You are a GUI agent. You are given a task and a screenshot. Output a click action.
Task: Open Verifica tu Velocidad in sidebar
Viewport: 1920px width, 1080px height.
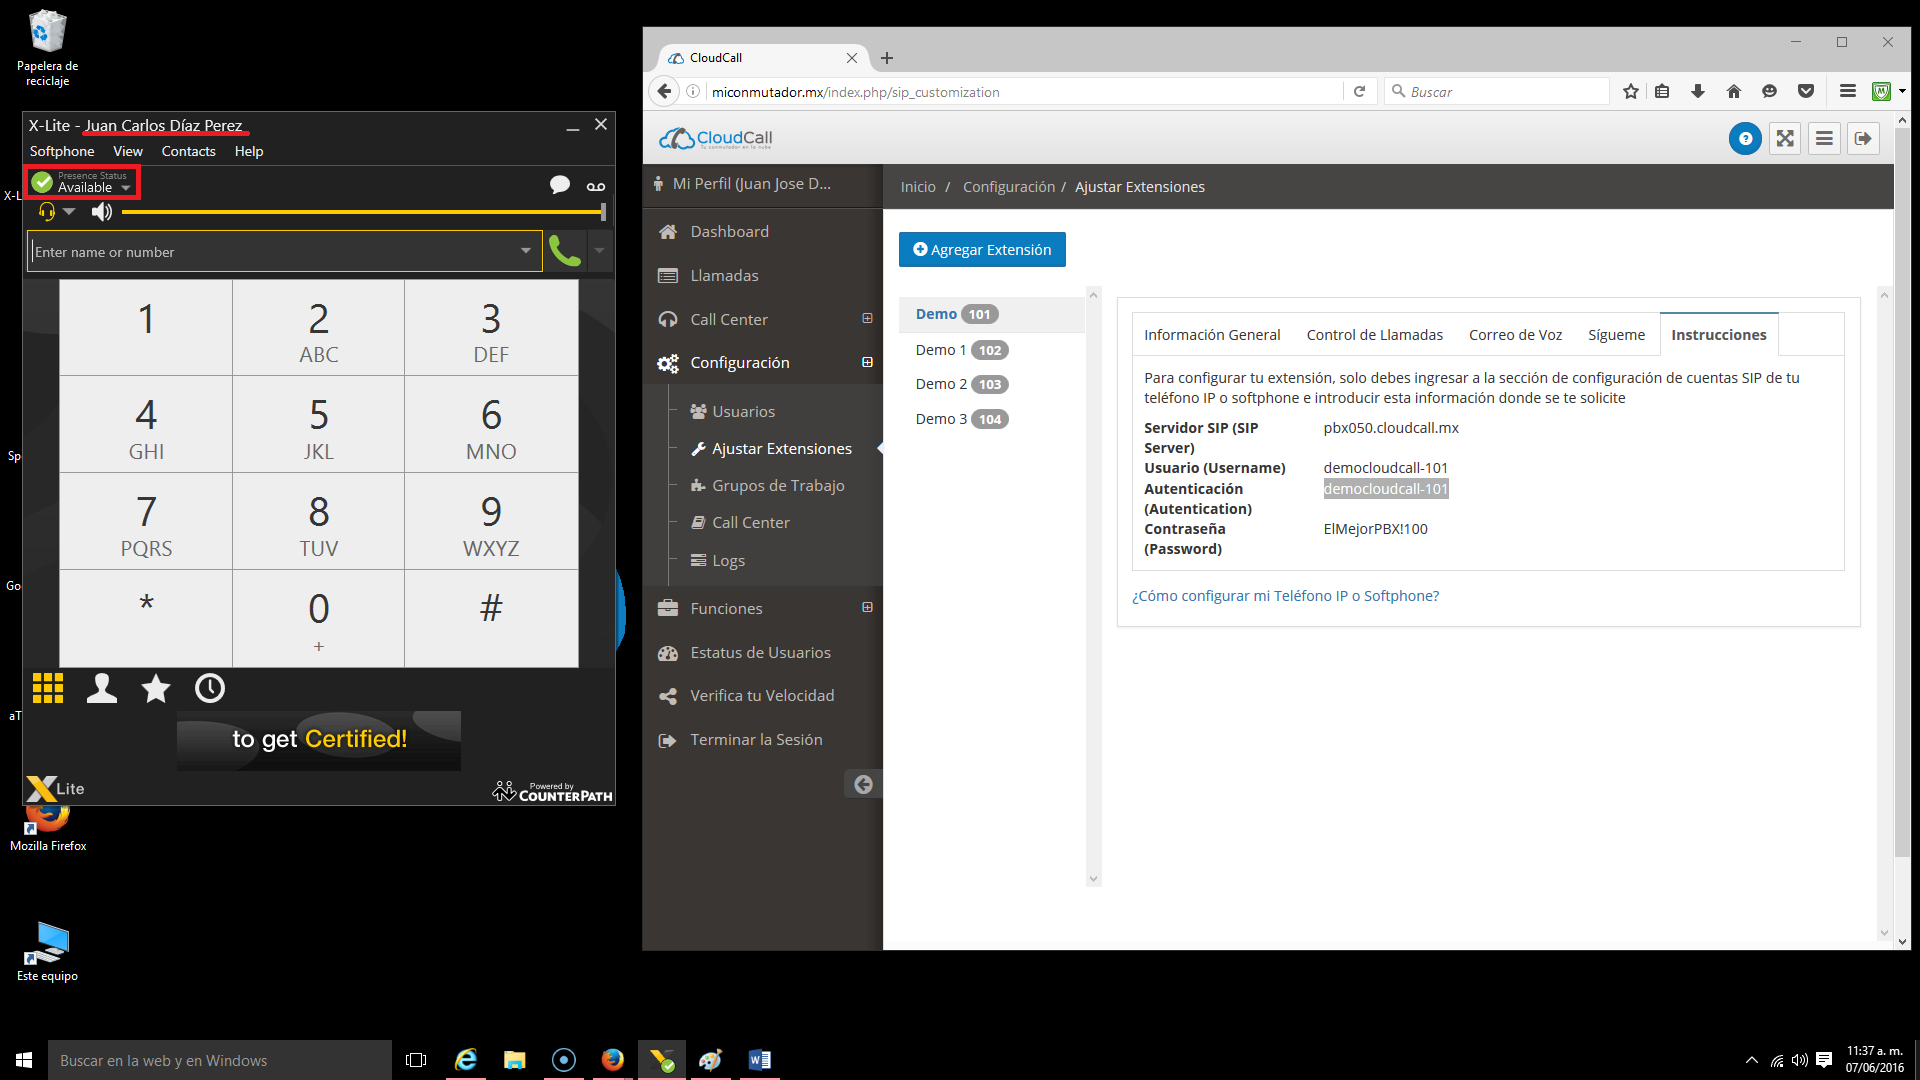click(762, 696)
